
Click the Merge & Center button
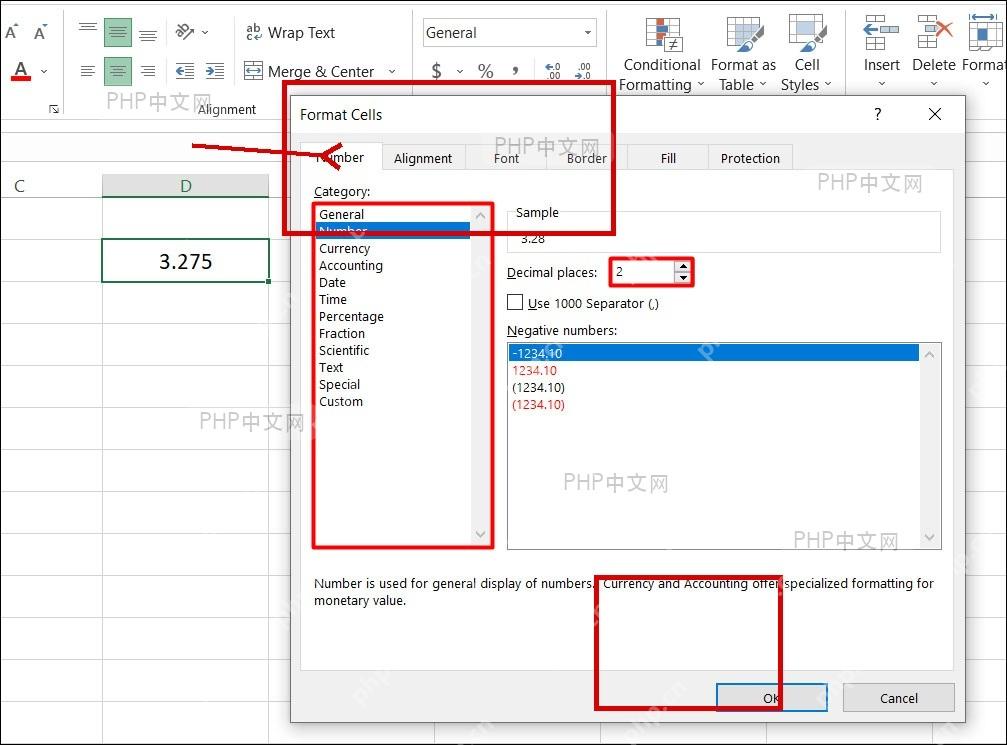[310, 71]
